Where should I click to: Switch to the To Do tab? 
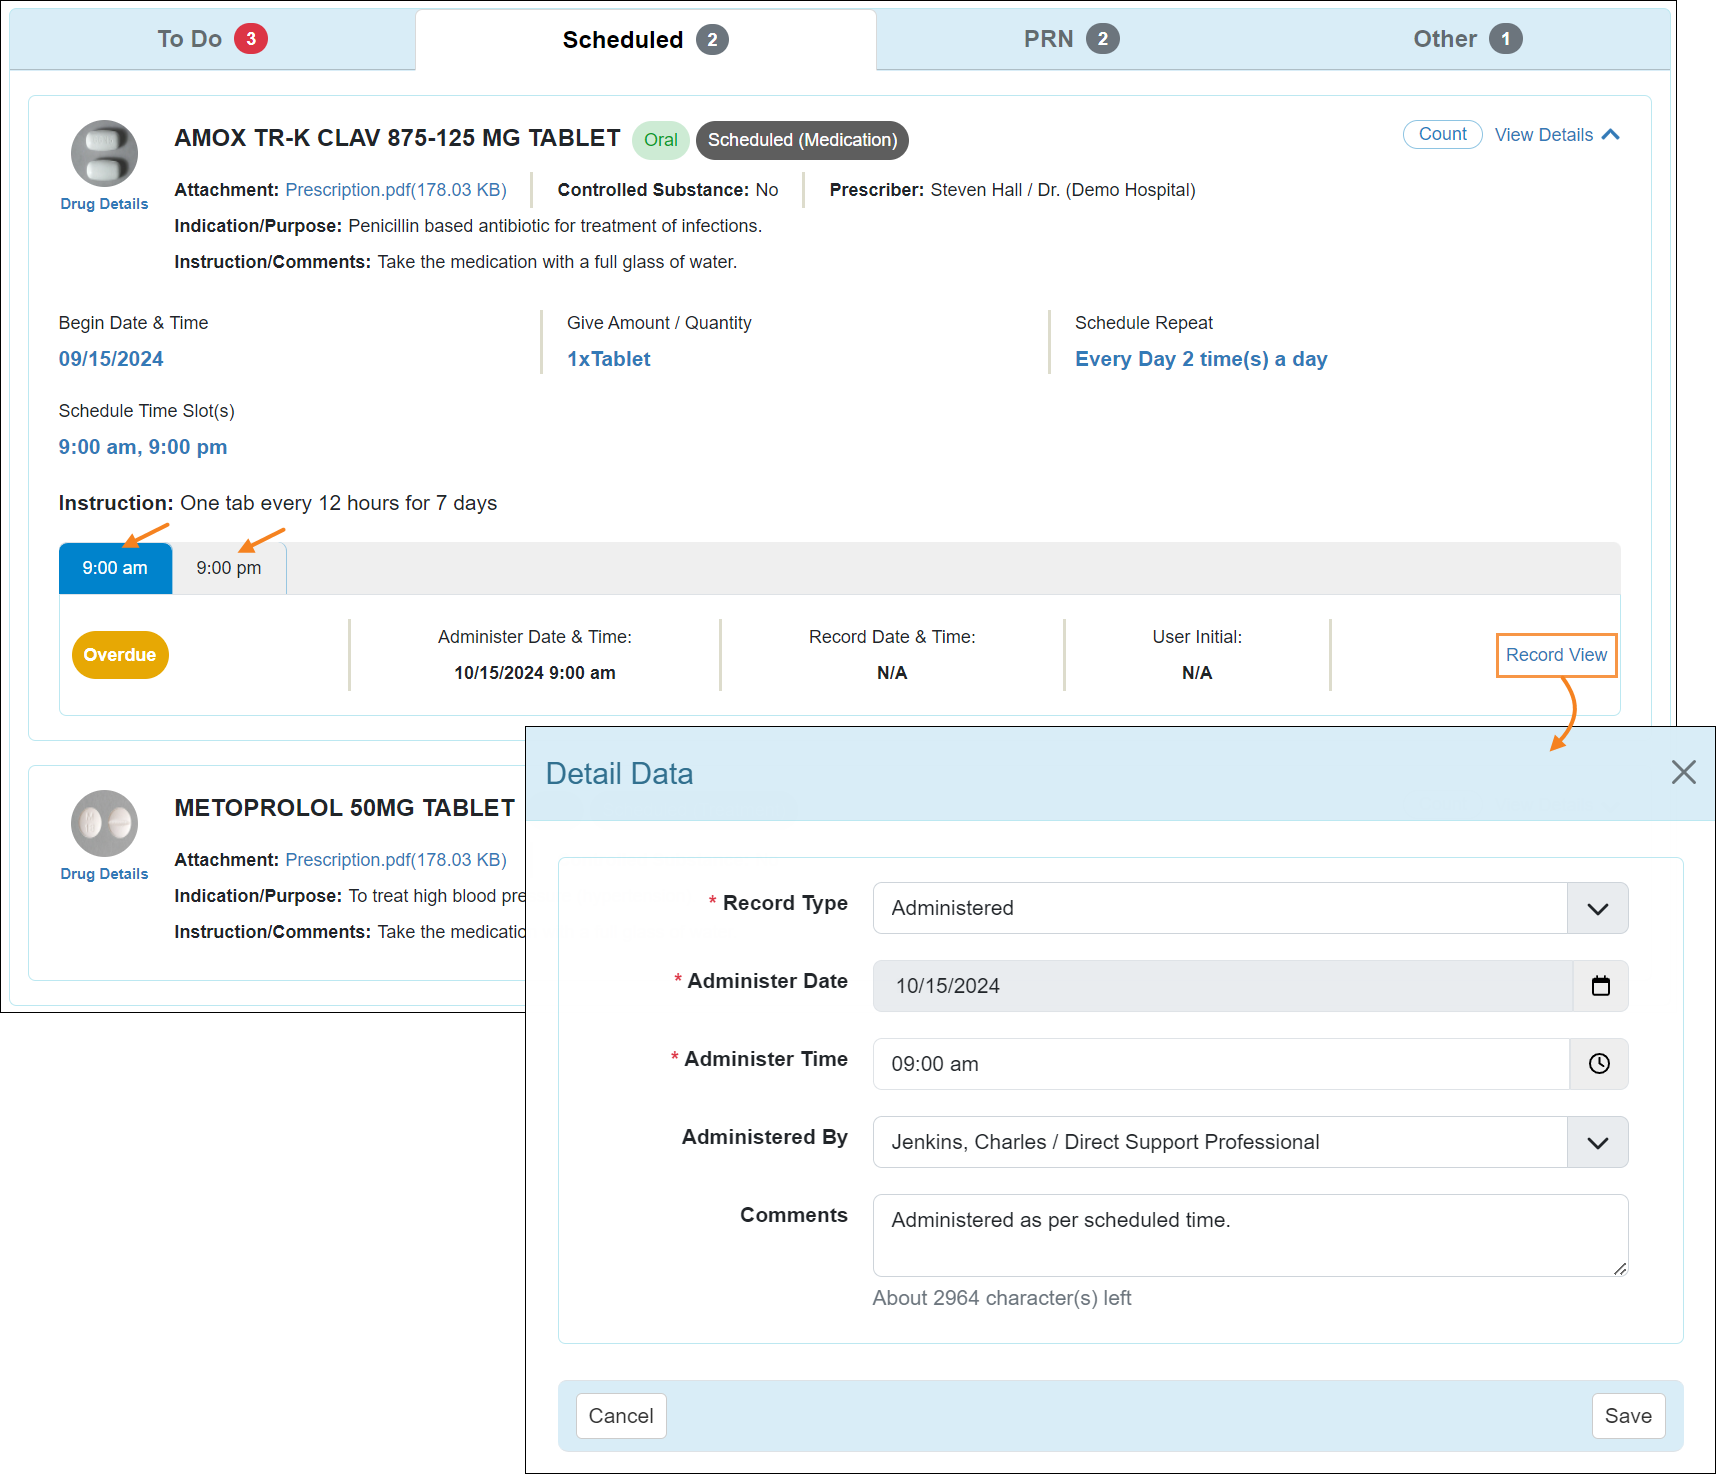tap(211, 39)
